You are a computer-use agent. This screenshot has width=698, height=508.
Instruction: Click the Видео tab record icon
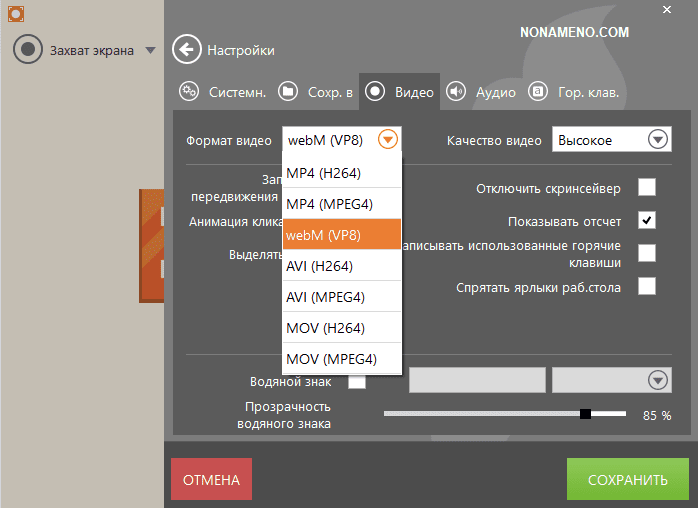click(x=375, y=92)
